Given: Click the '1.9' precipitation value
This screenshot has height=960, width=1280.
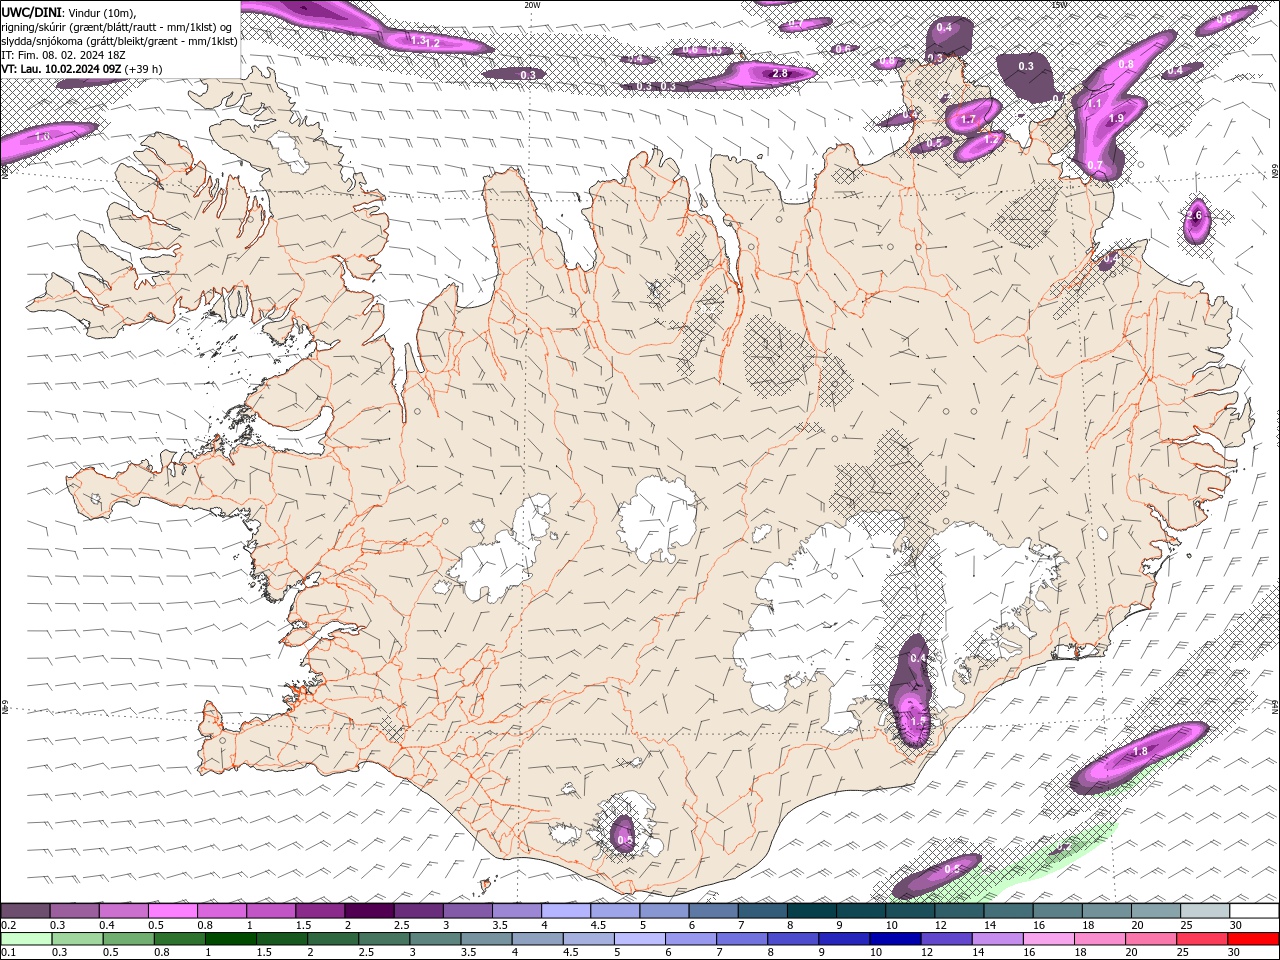Looking at the screenshot, I should click(x=1117, y=118).
